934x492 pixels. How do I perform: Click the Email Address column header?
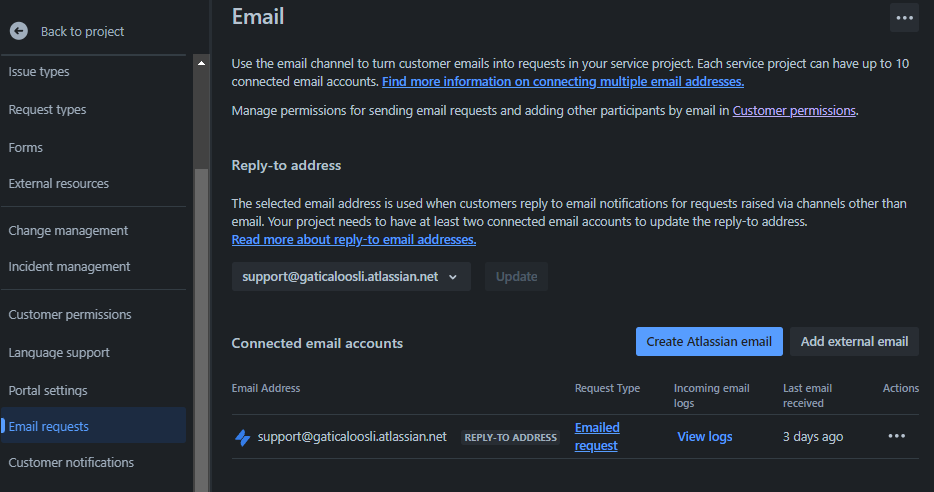point(266,388)
